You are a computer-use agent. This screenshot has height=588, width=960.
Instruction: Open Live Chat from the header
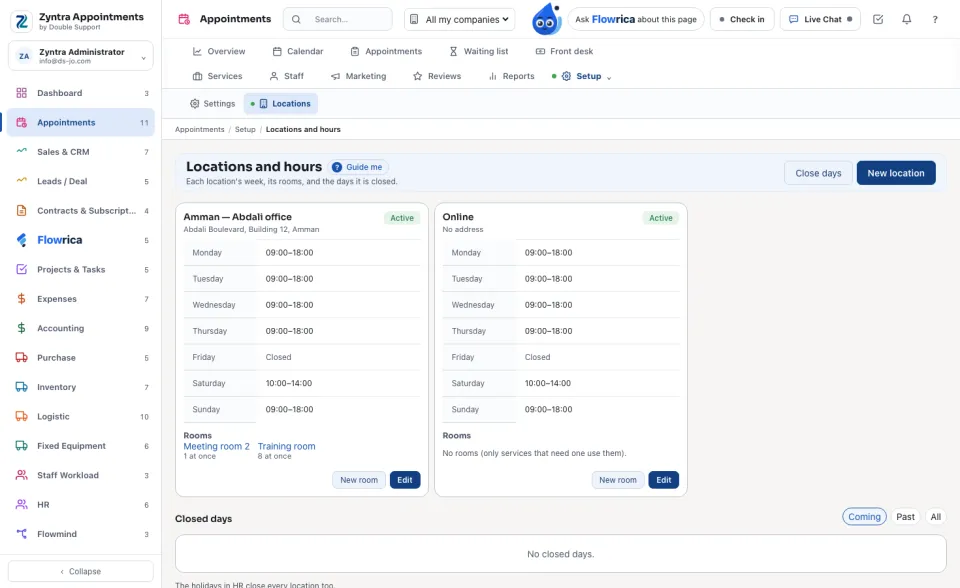[820, 20]
